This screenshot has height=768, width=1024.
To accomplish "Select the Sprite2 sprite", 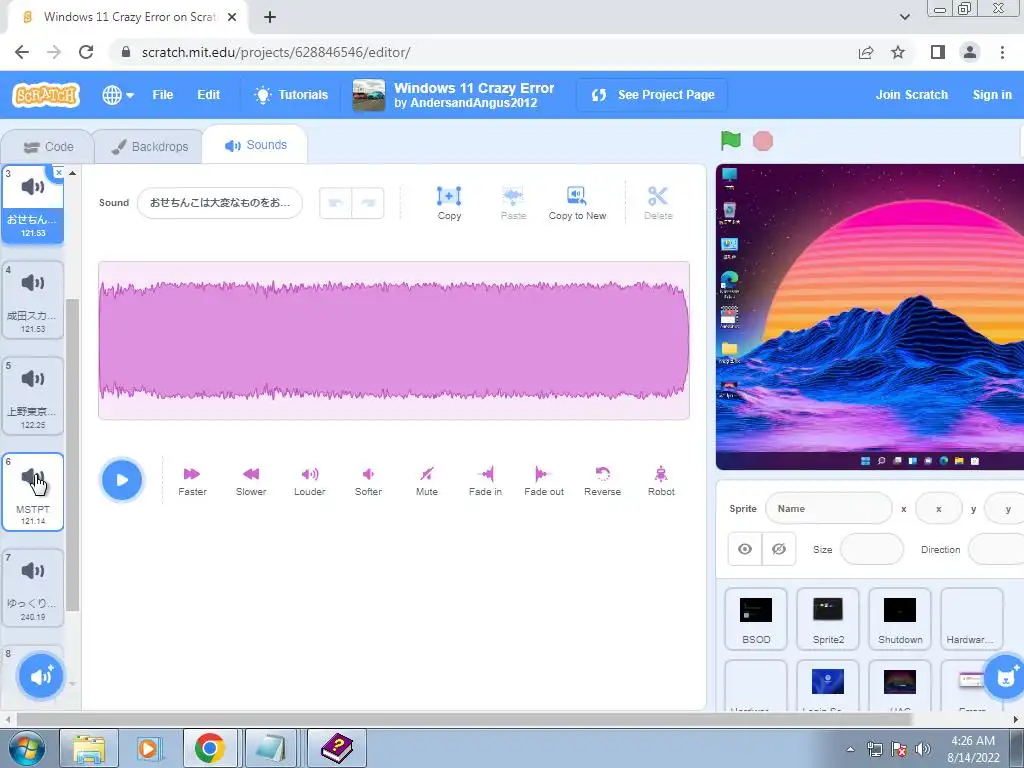I will coord(828,619).
